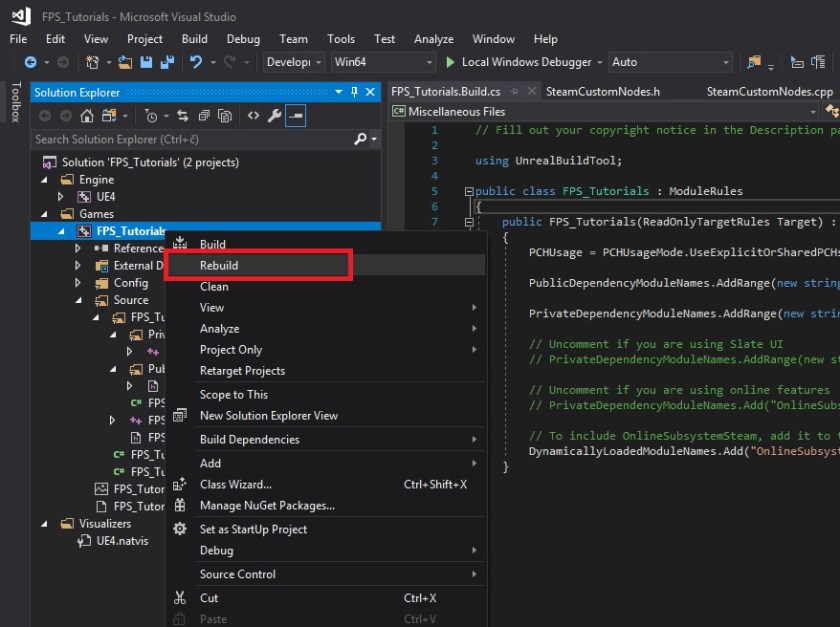Image resolution: width=840 pixels, height=627 pixels.
Task: Click the View Code icon in Solution Explorer
Action: (x=253, y=113)
